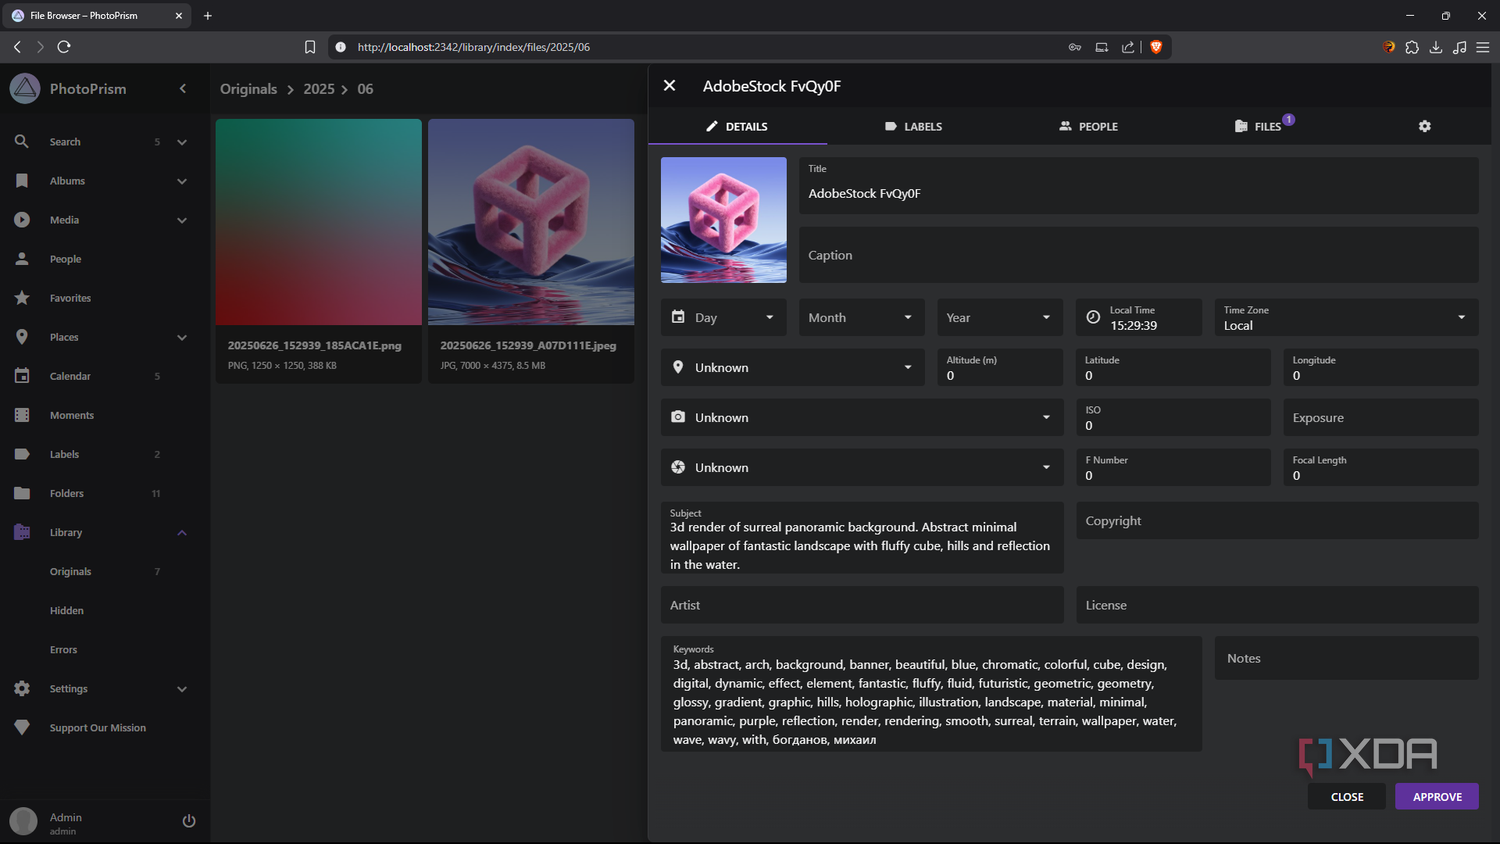The width and height of the screenshot is (1500, 844).
Task: Open the lens Unknown dropdown
Action: pos(862,467)
